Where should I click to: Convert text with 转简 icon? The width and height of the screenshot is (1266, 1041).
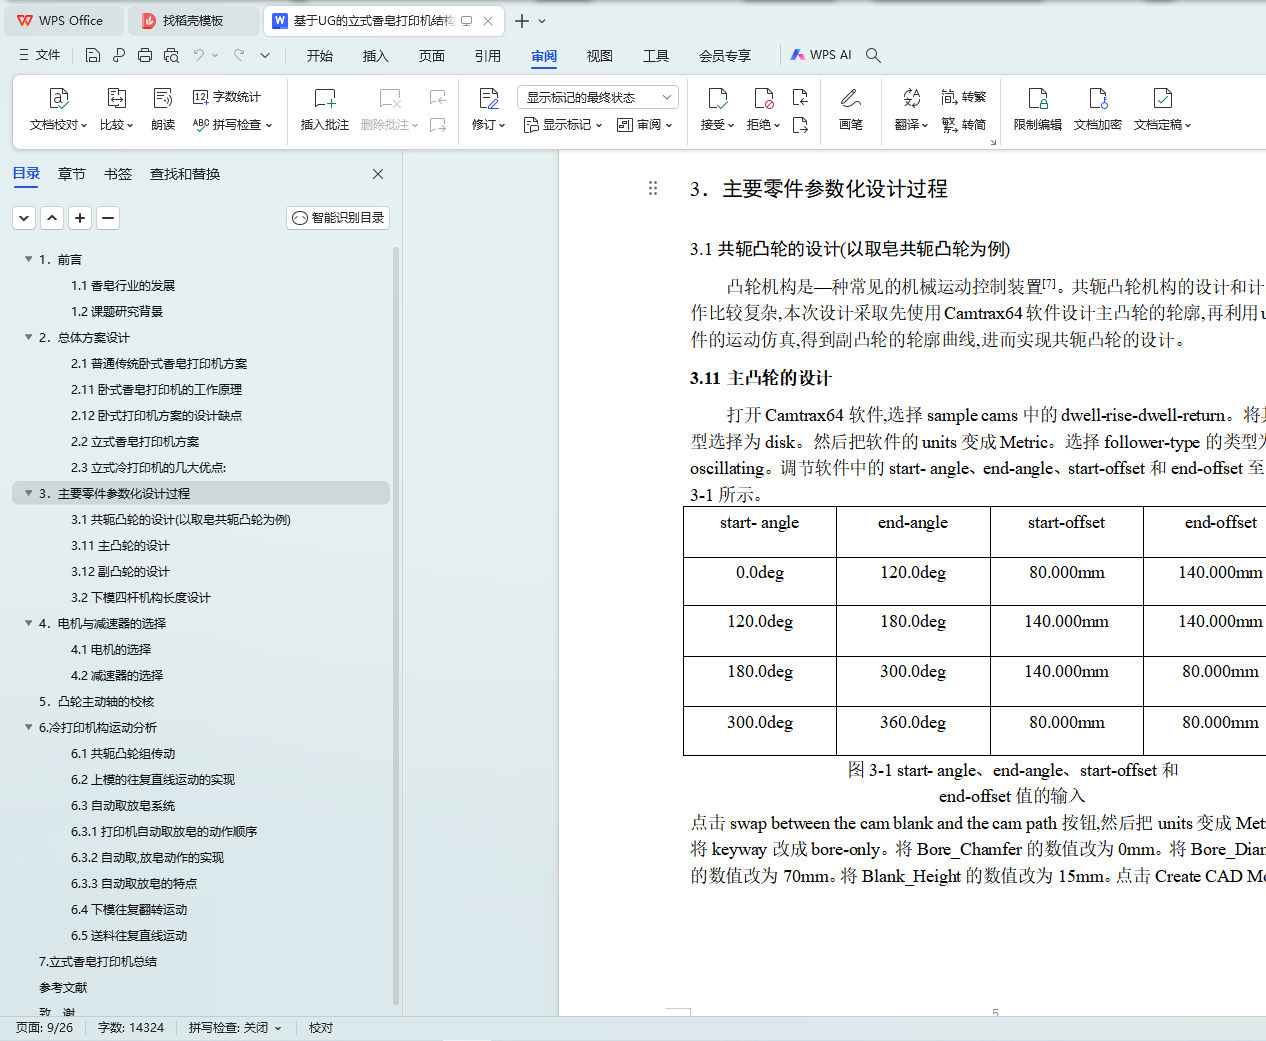pyautogui.click(x=964, y=125)
